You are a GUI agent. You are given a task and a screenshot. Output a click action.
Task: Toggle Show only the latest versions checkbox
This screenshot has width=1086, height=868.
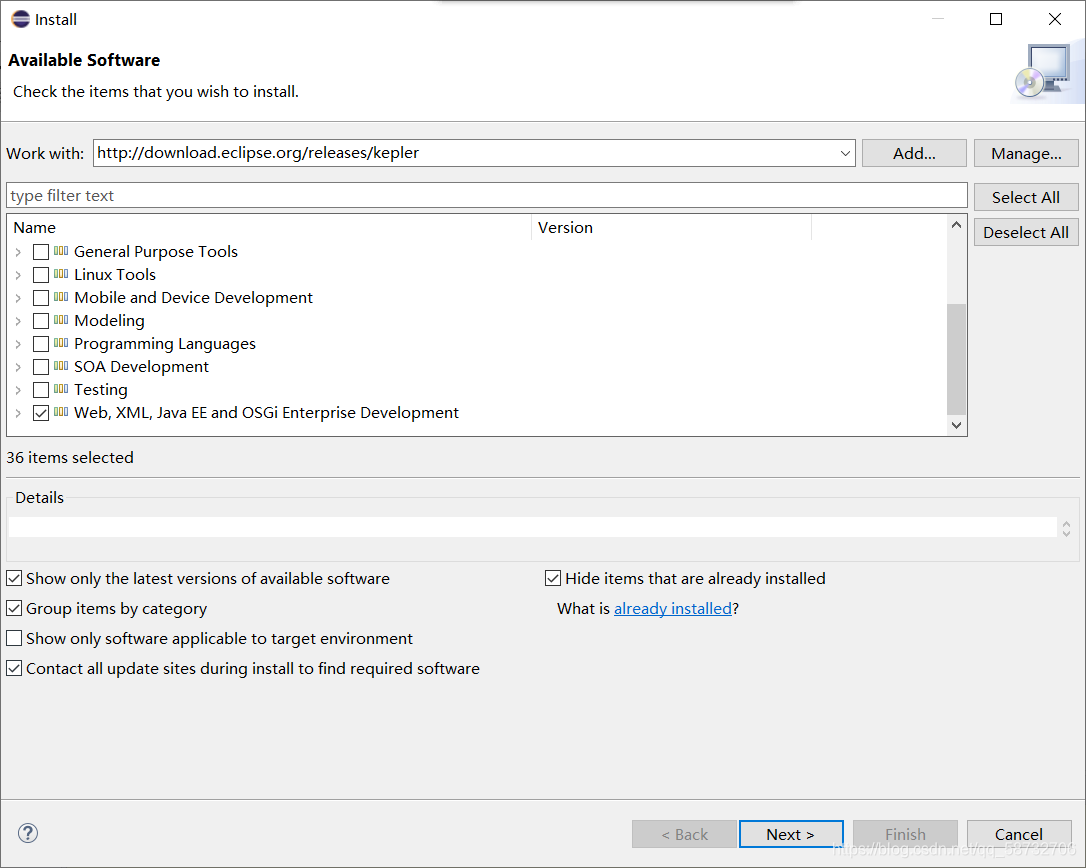(x=14, y=578)
